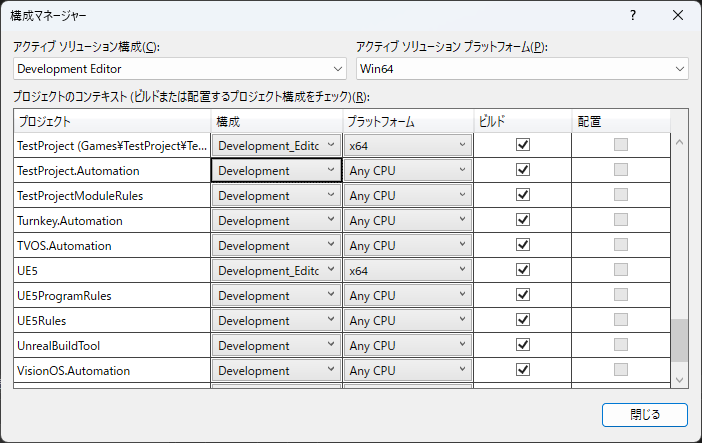This screenshot has width=702, height=443.
Task: Open the active solution configuration dropdown
Action: click(180, 69)
